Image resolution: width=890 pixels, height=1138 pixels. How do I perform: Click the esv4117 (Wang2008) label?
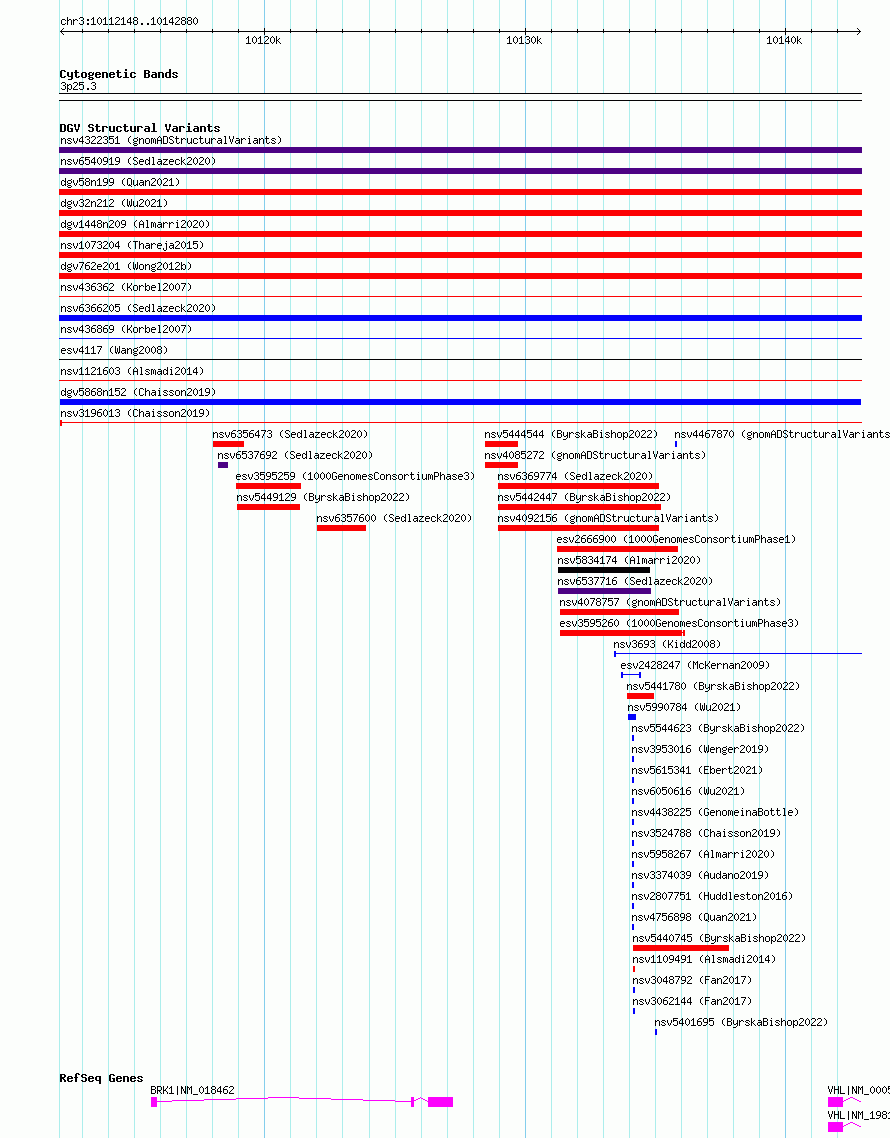tap(114, 351)
